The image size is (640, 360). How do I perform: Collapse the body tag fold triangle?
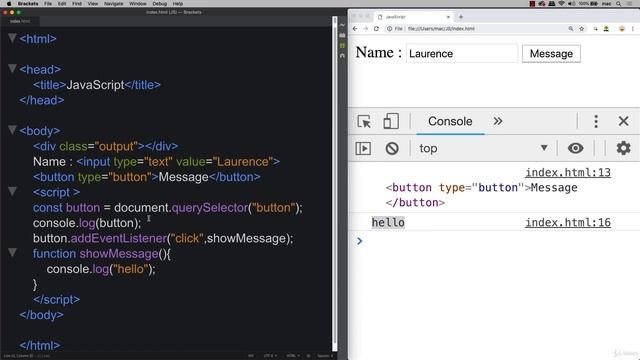point(12,130)
